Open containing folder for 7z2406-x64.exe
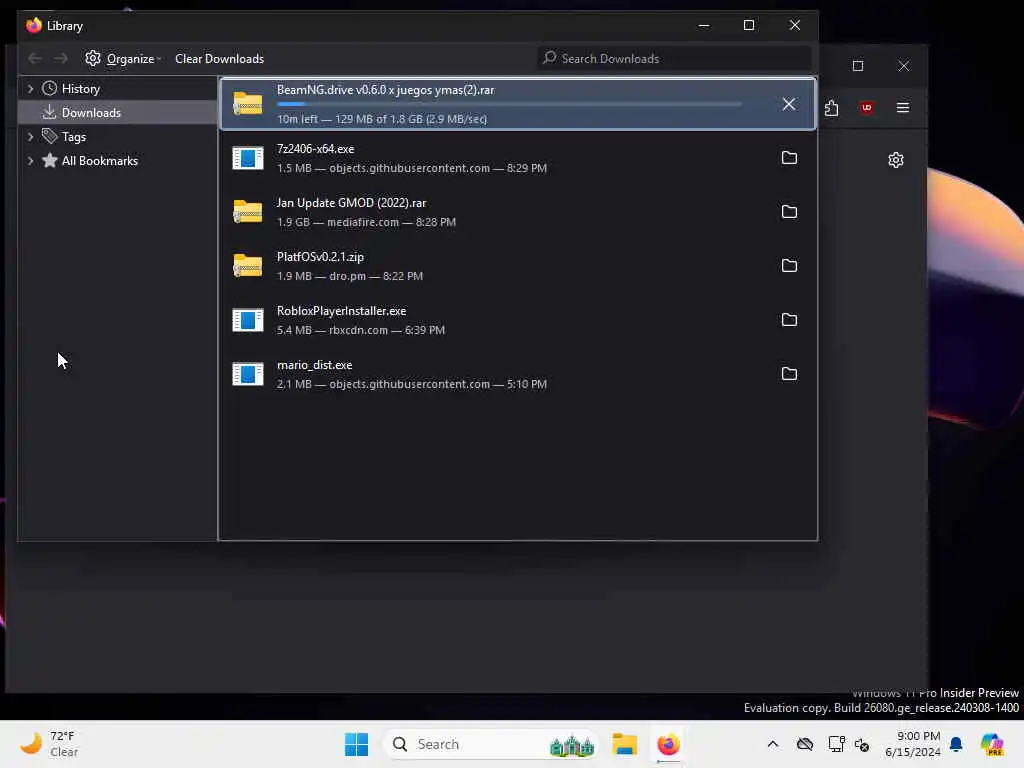Screen dimensions: 1024x768 [789, 157]
